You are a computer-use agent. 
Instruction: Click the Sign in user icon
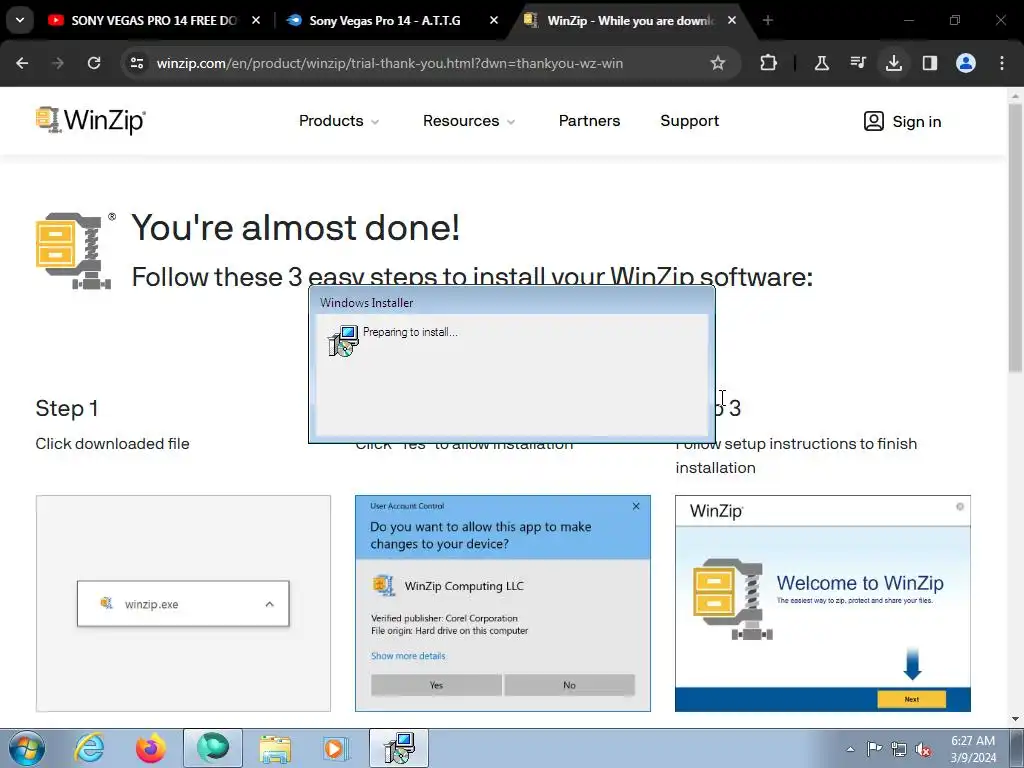[874, 121]
